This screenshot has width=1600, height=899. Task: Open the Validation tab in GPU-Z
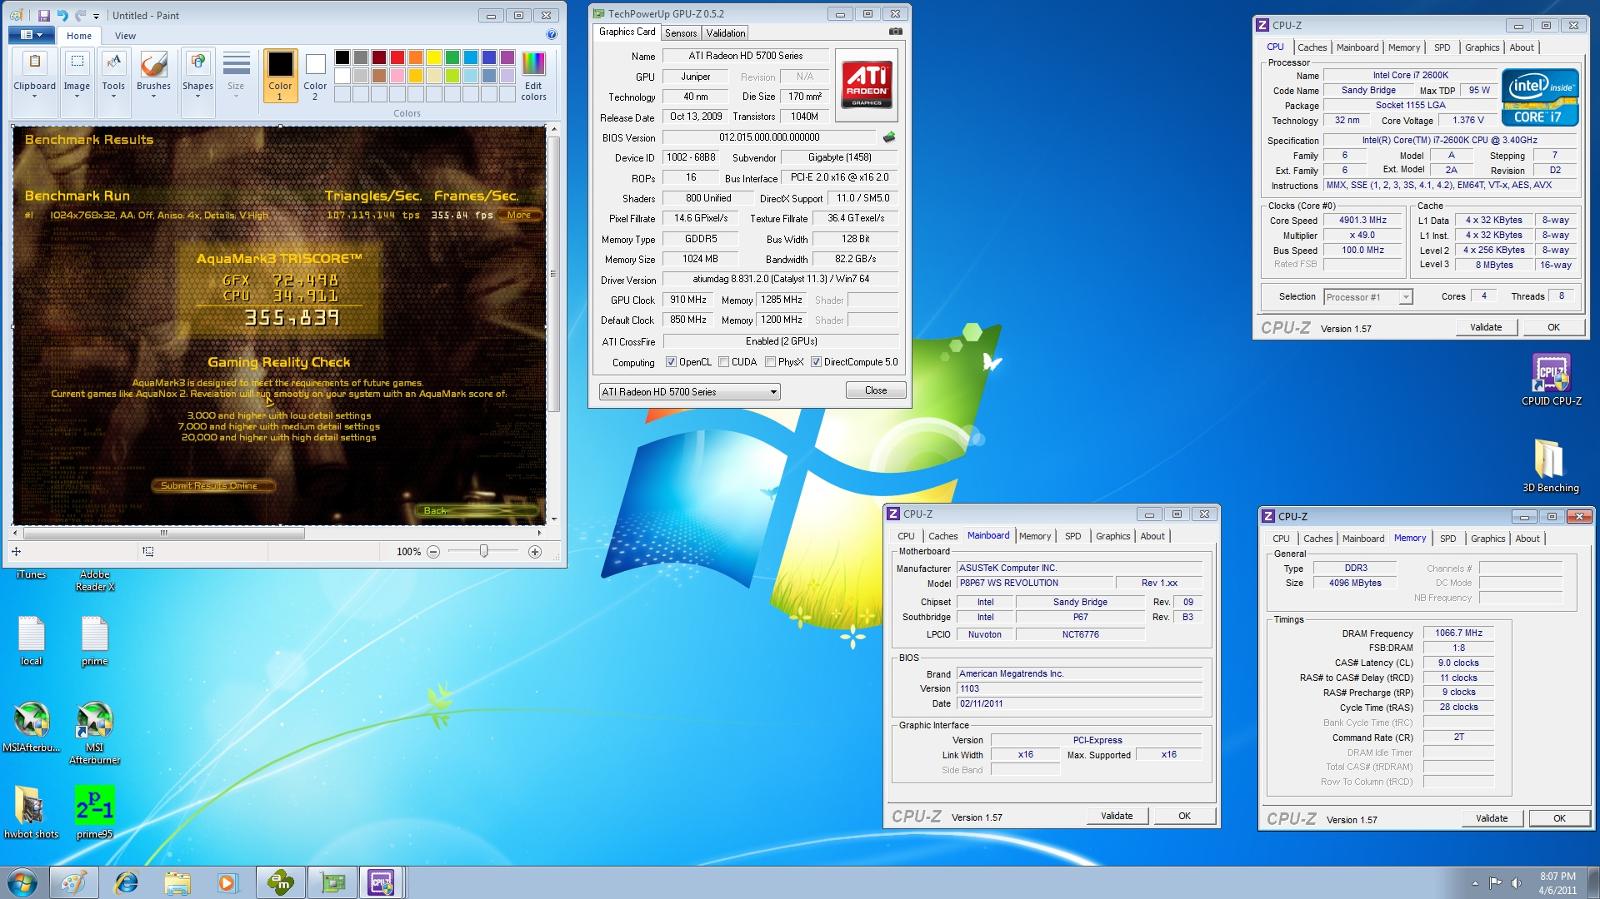tap(726, 33)
